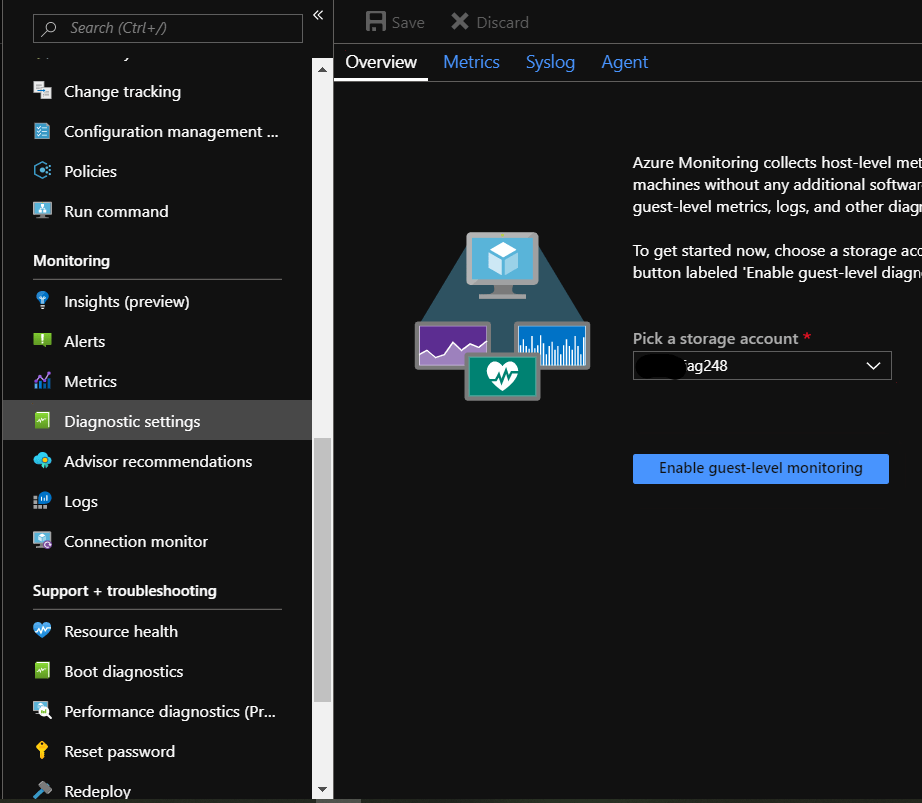The width and height of the screenshot is (922, 803).
Task: Open the Logs blade
Action: pyautogui.click(x=81, y=501)
